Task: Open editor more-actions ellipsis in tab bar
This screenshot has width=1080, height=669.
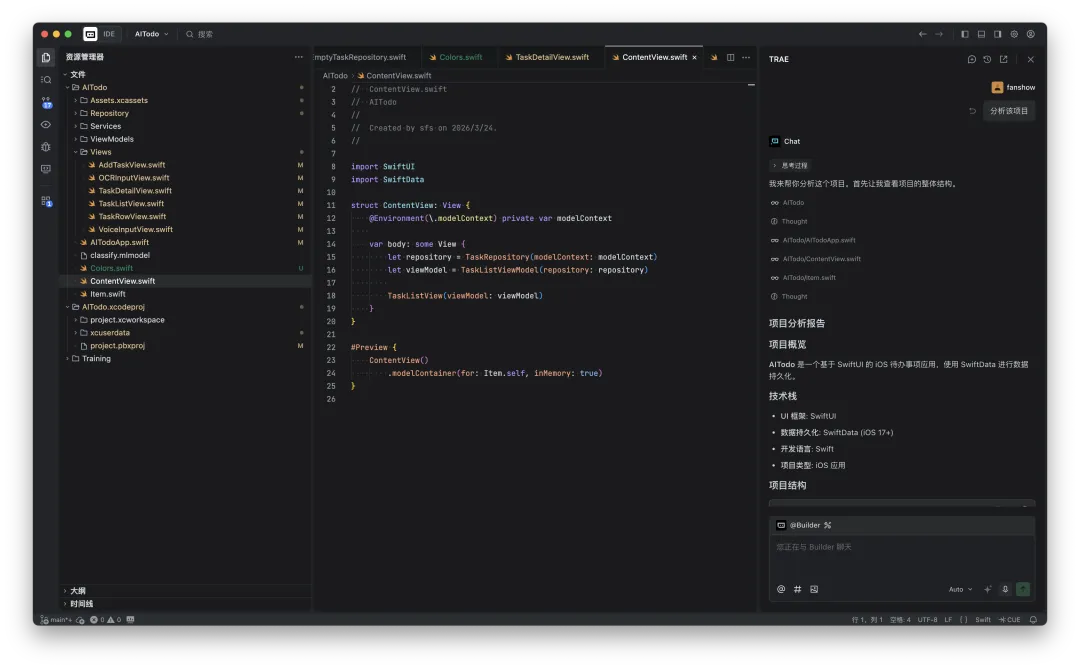Action: point(746,57)
